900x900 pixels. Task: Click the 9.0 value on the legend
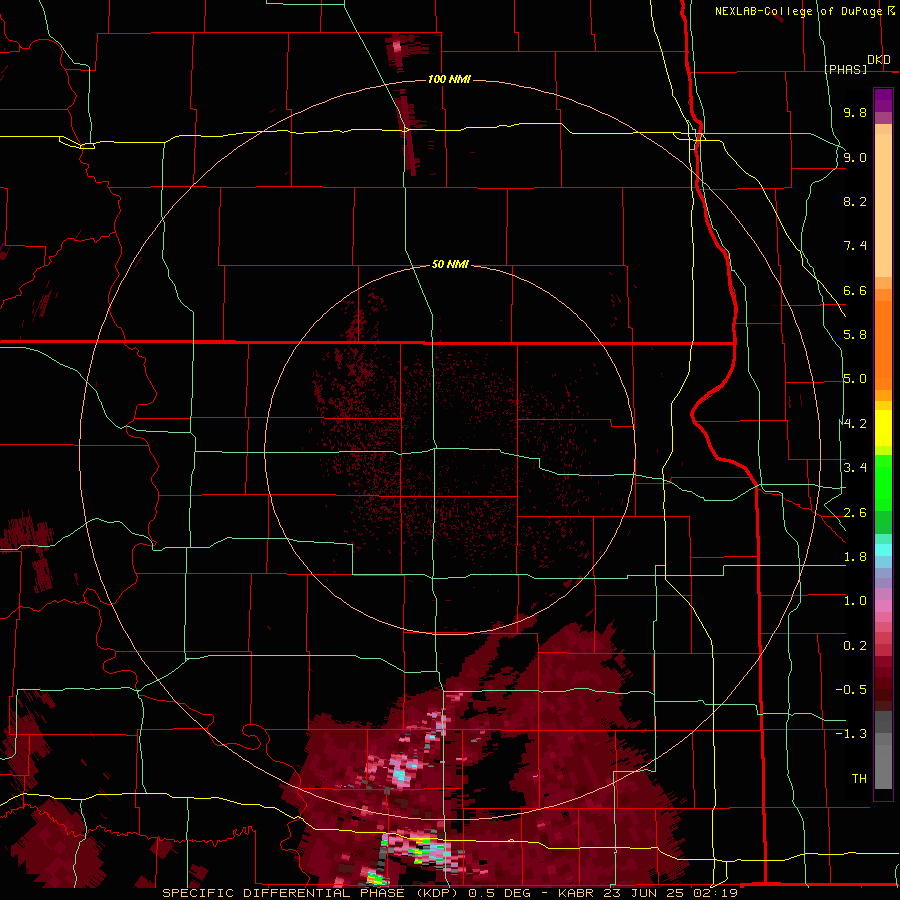[x=855, y=157]
